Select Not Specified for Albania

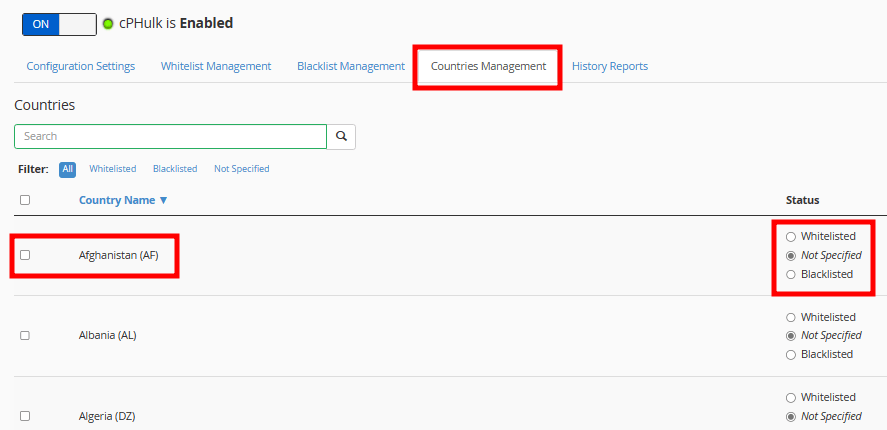coord(791,336)
